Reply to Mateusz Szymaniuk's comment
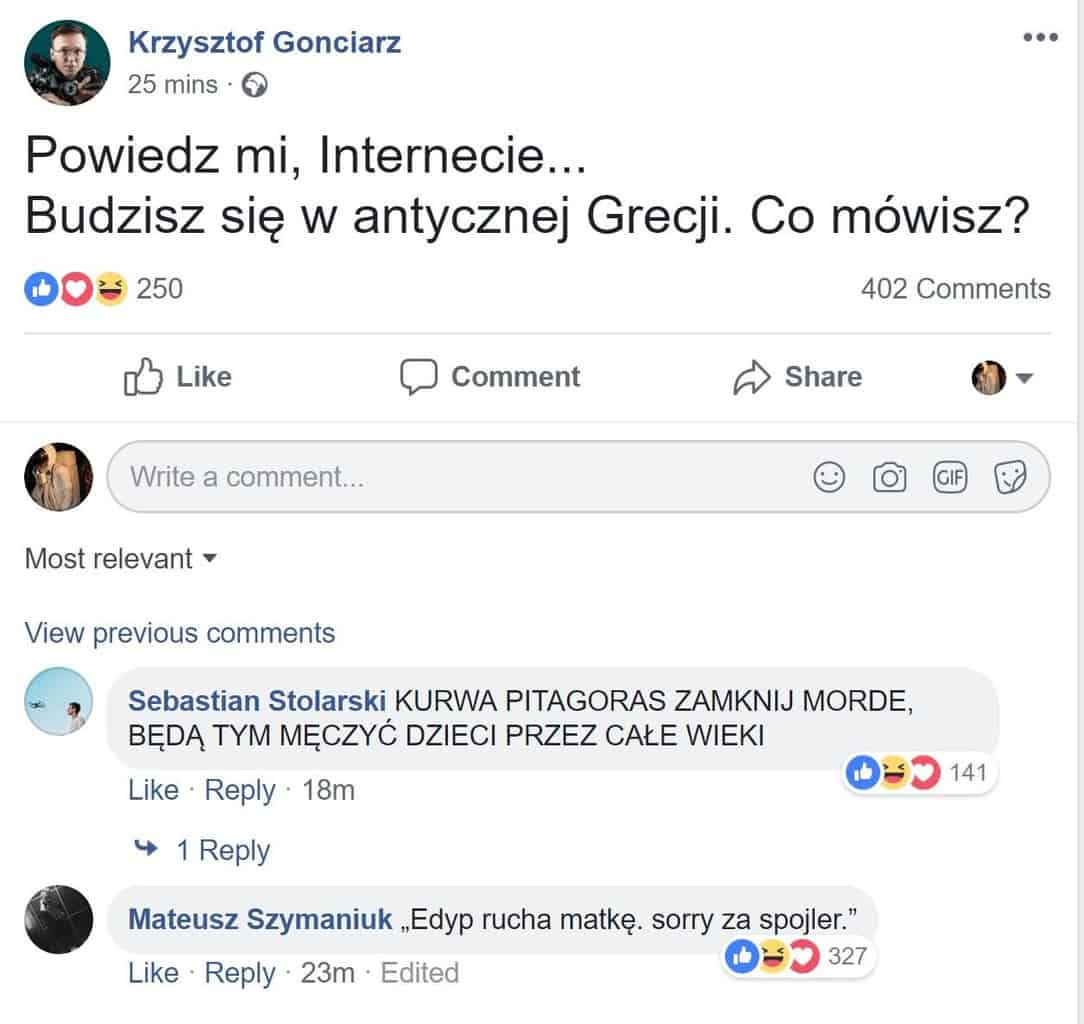The height and width of the screenshot is (1024, 1084). coord(239,972)
